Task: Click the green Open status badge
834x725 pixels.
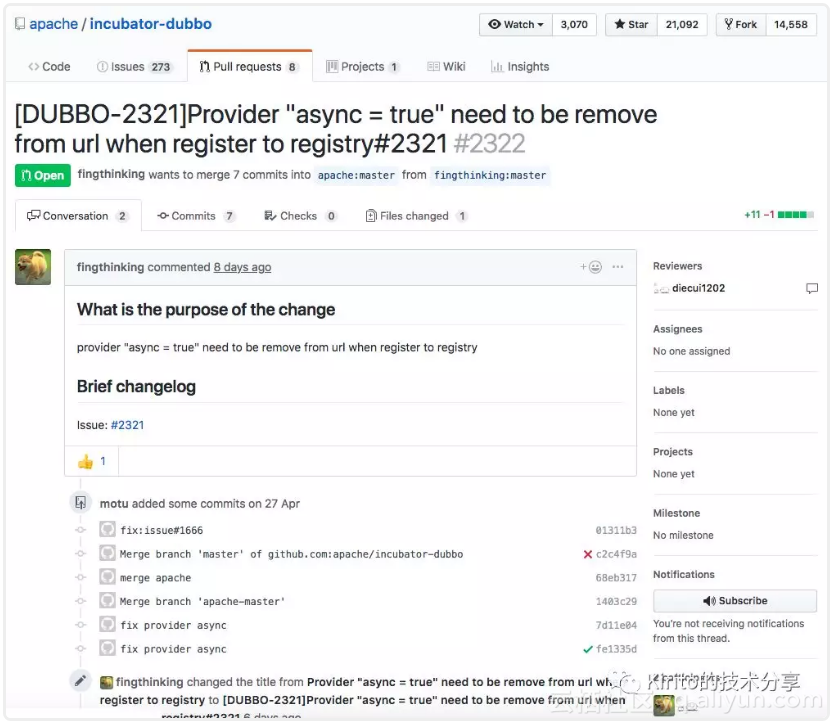Action: pos(43,176)
